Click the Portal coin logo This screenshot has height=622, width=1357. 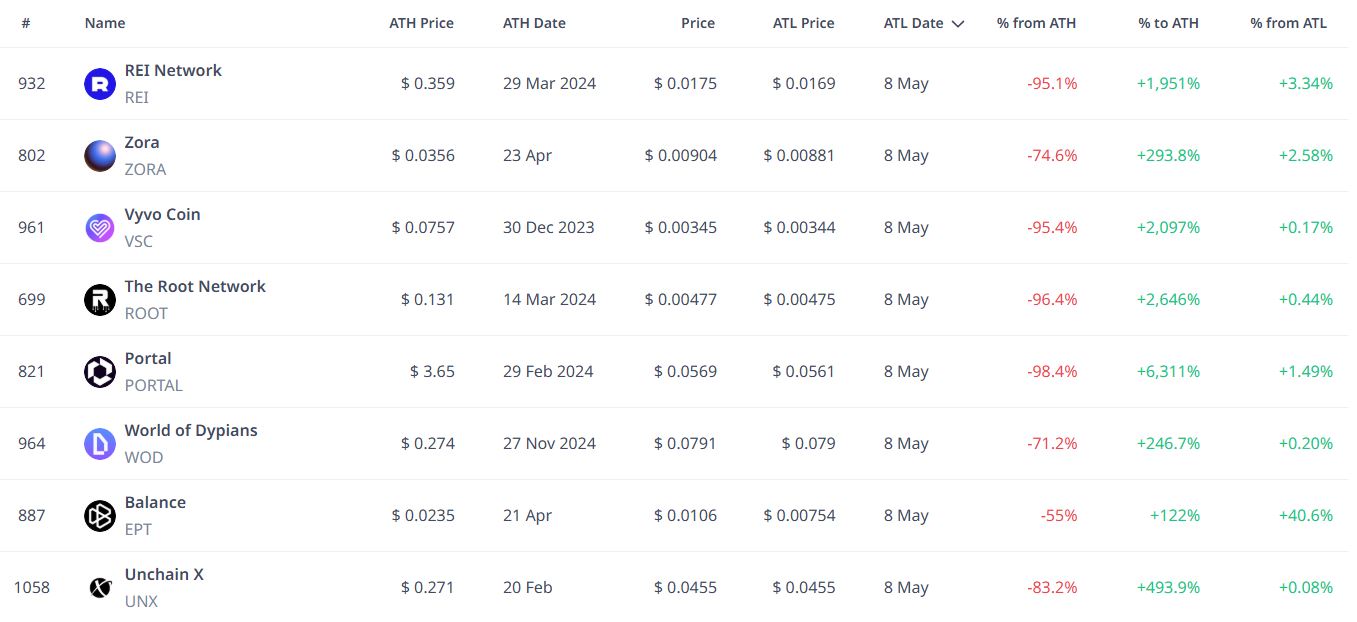(x=100, y=372)
